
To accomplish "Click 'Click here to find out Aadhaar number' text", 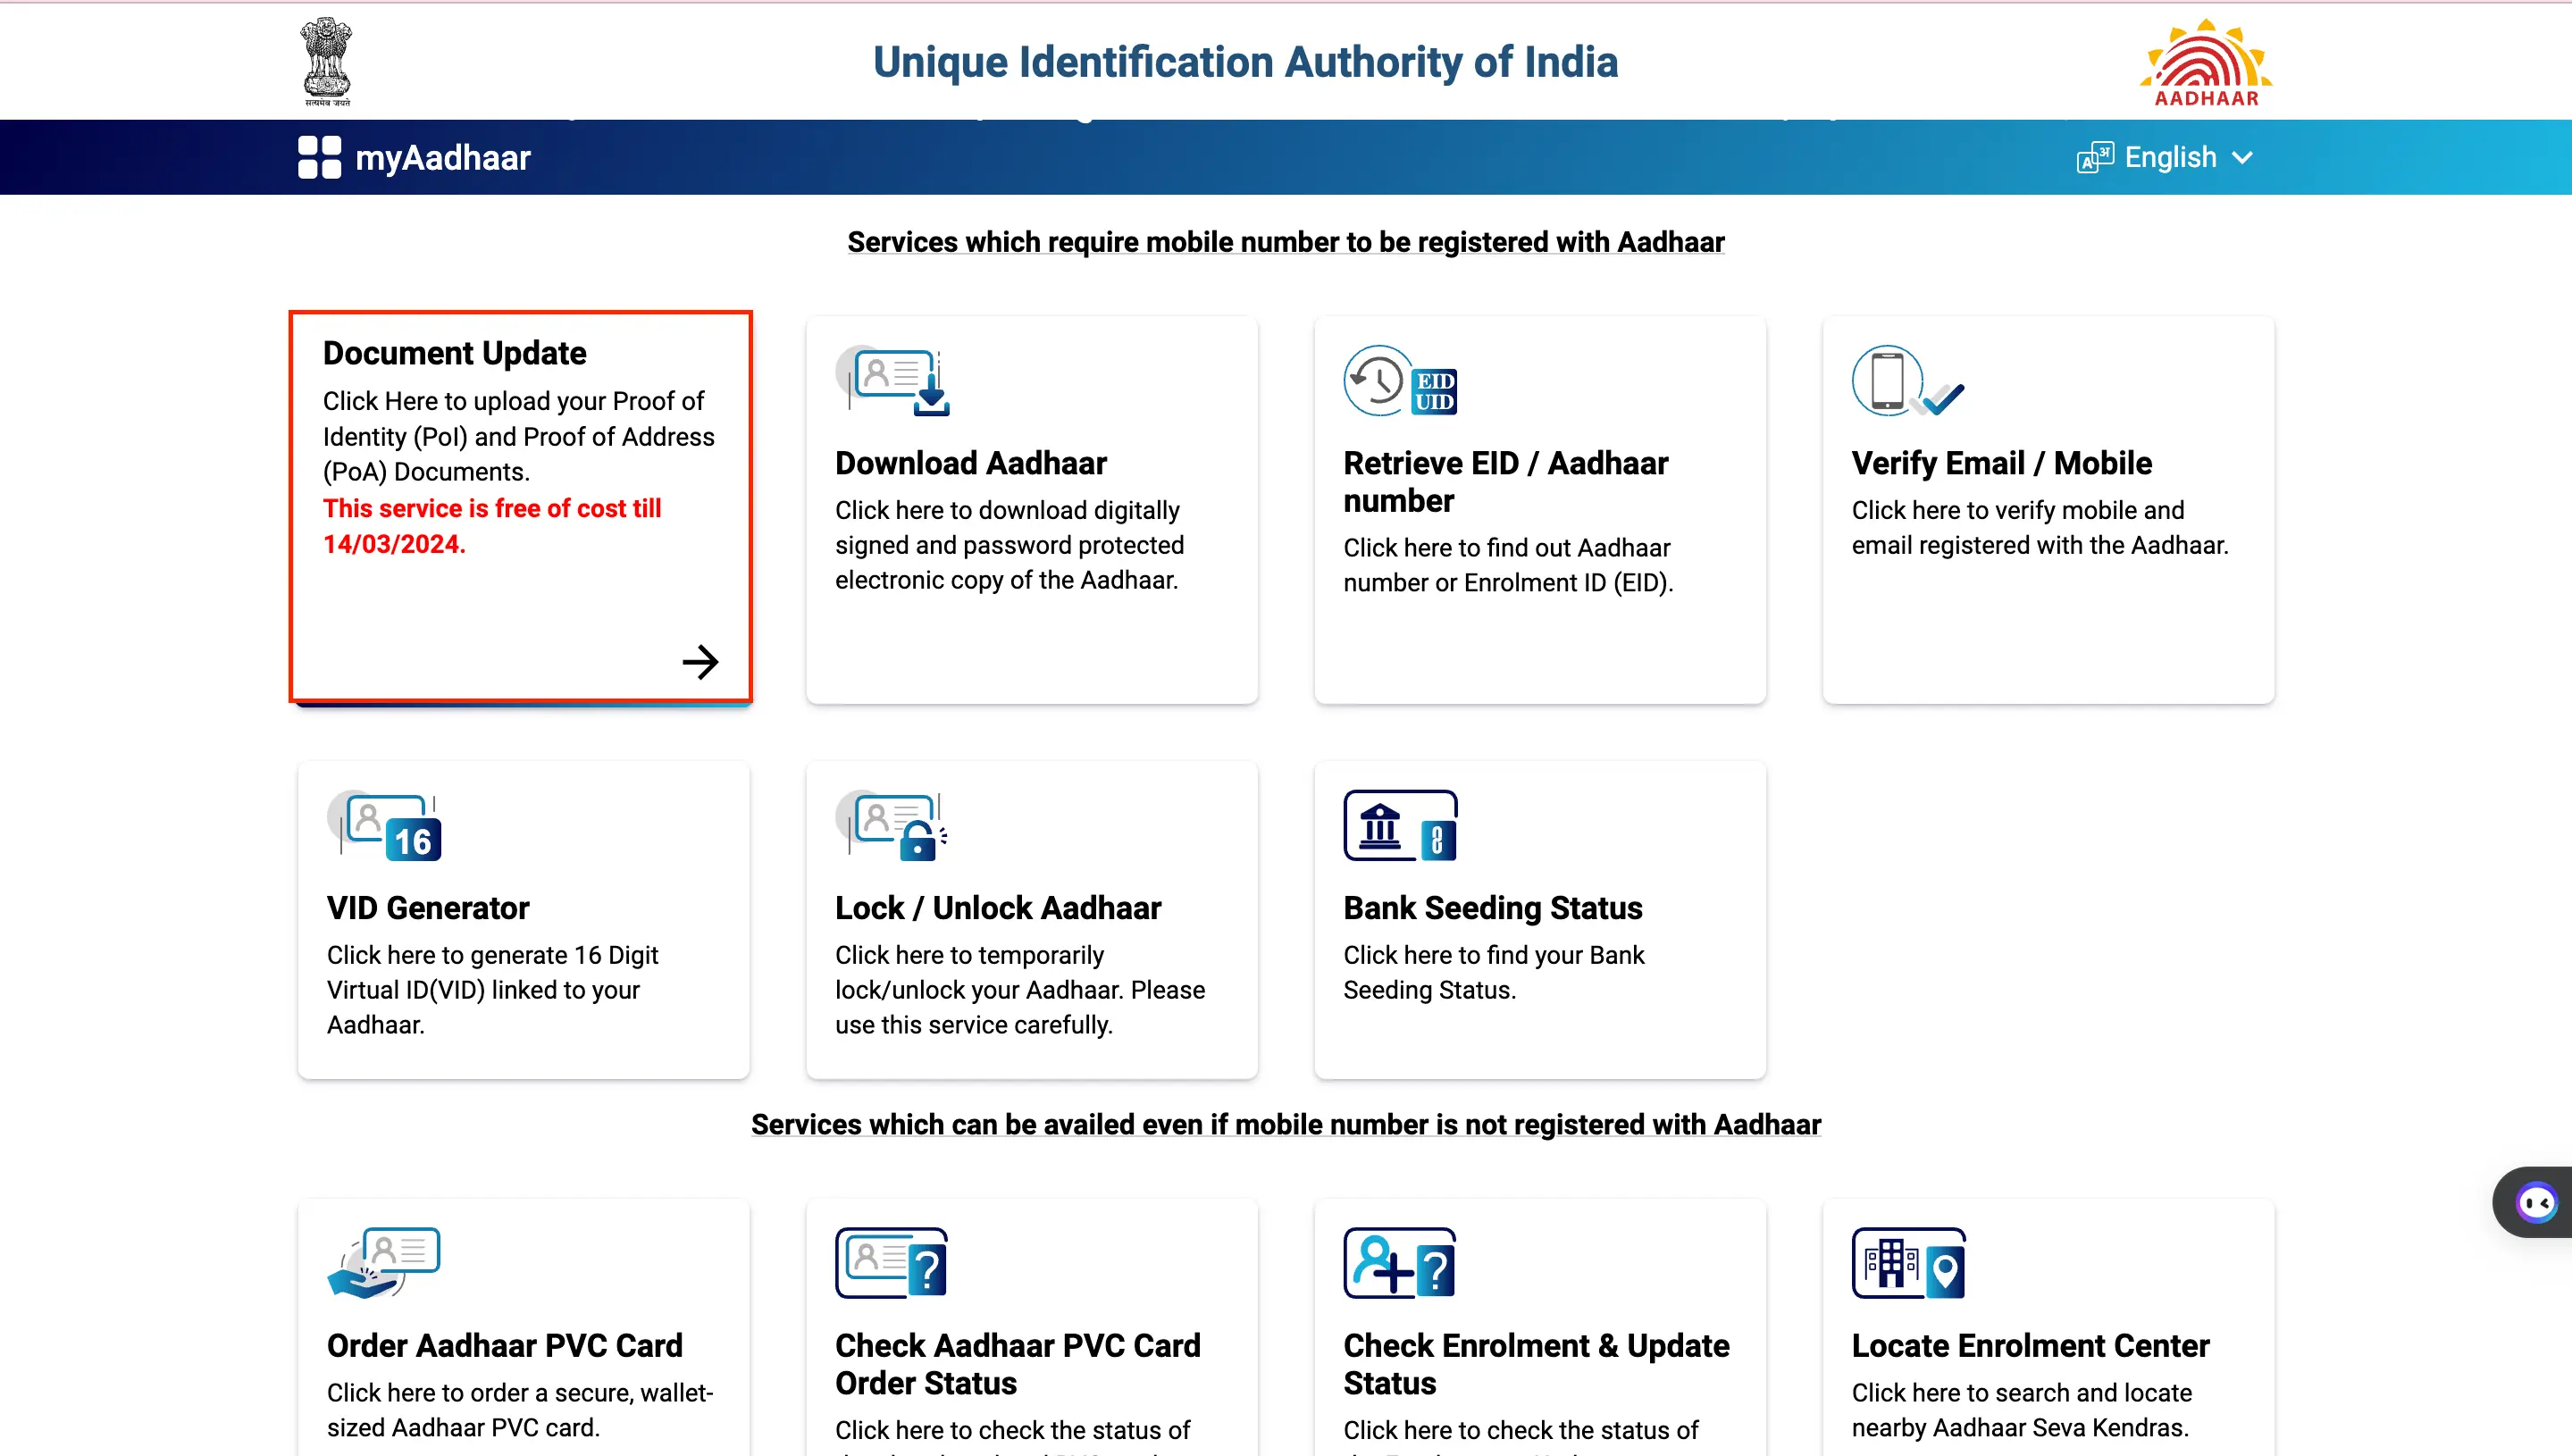I will pyautogui.click(x=1508, y=565).
